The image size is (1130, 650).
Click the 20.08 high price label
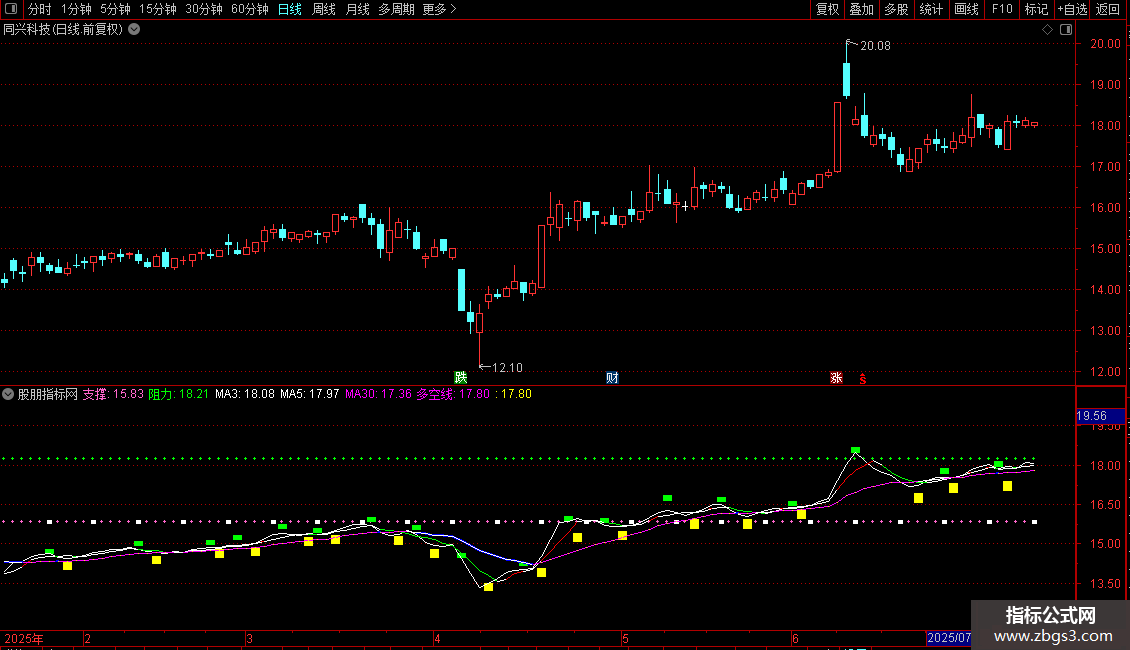(x=875, y=46)
